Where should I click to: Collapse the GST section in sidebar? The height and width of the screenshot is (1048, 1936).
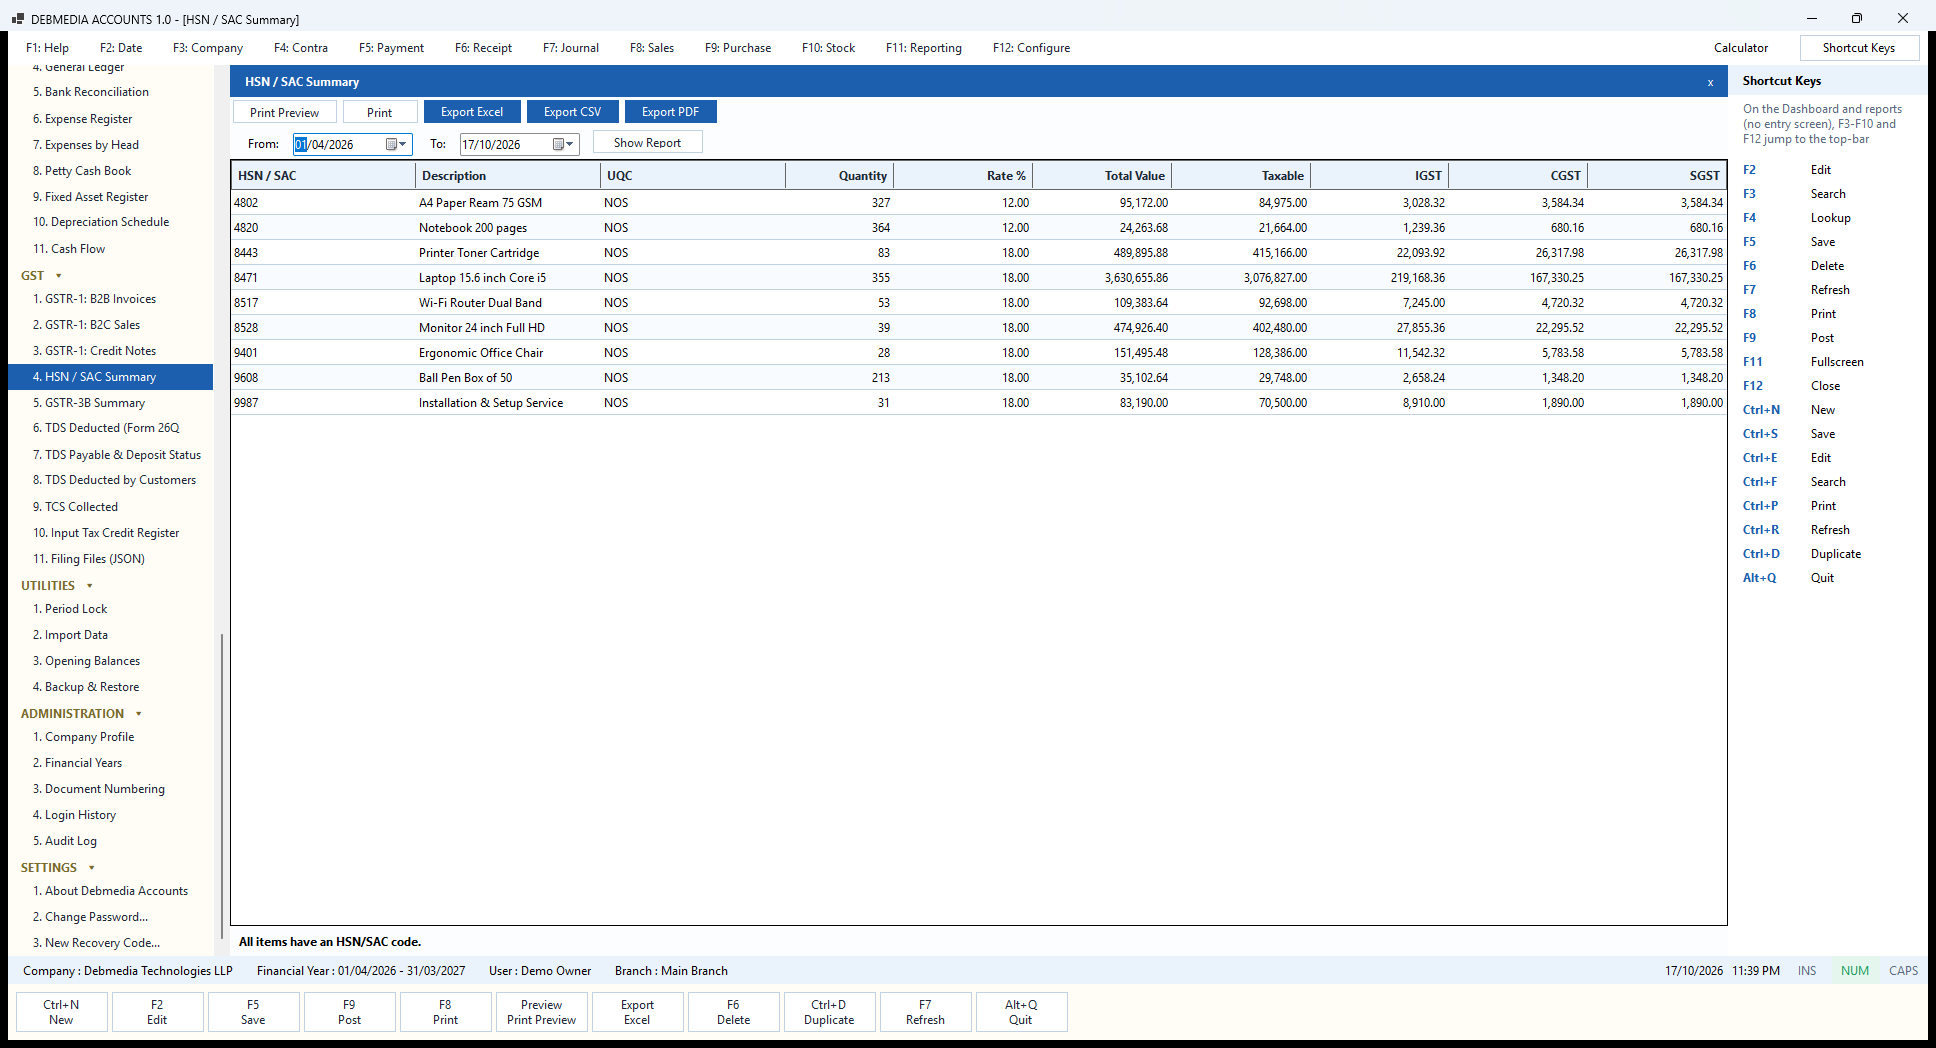(x=59, y=276)
